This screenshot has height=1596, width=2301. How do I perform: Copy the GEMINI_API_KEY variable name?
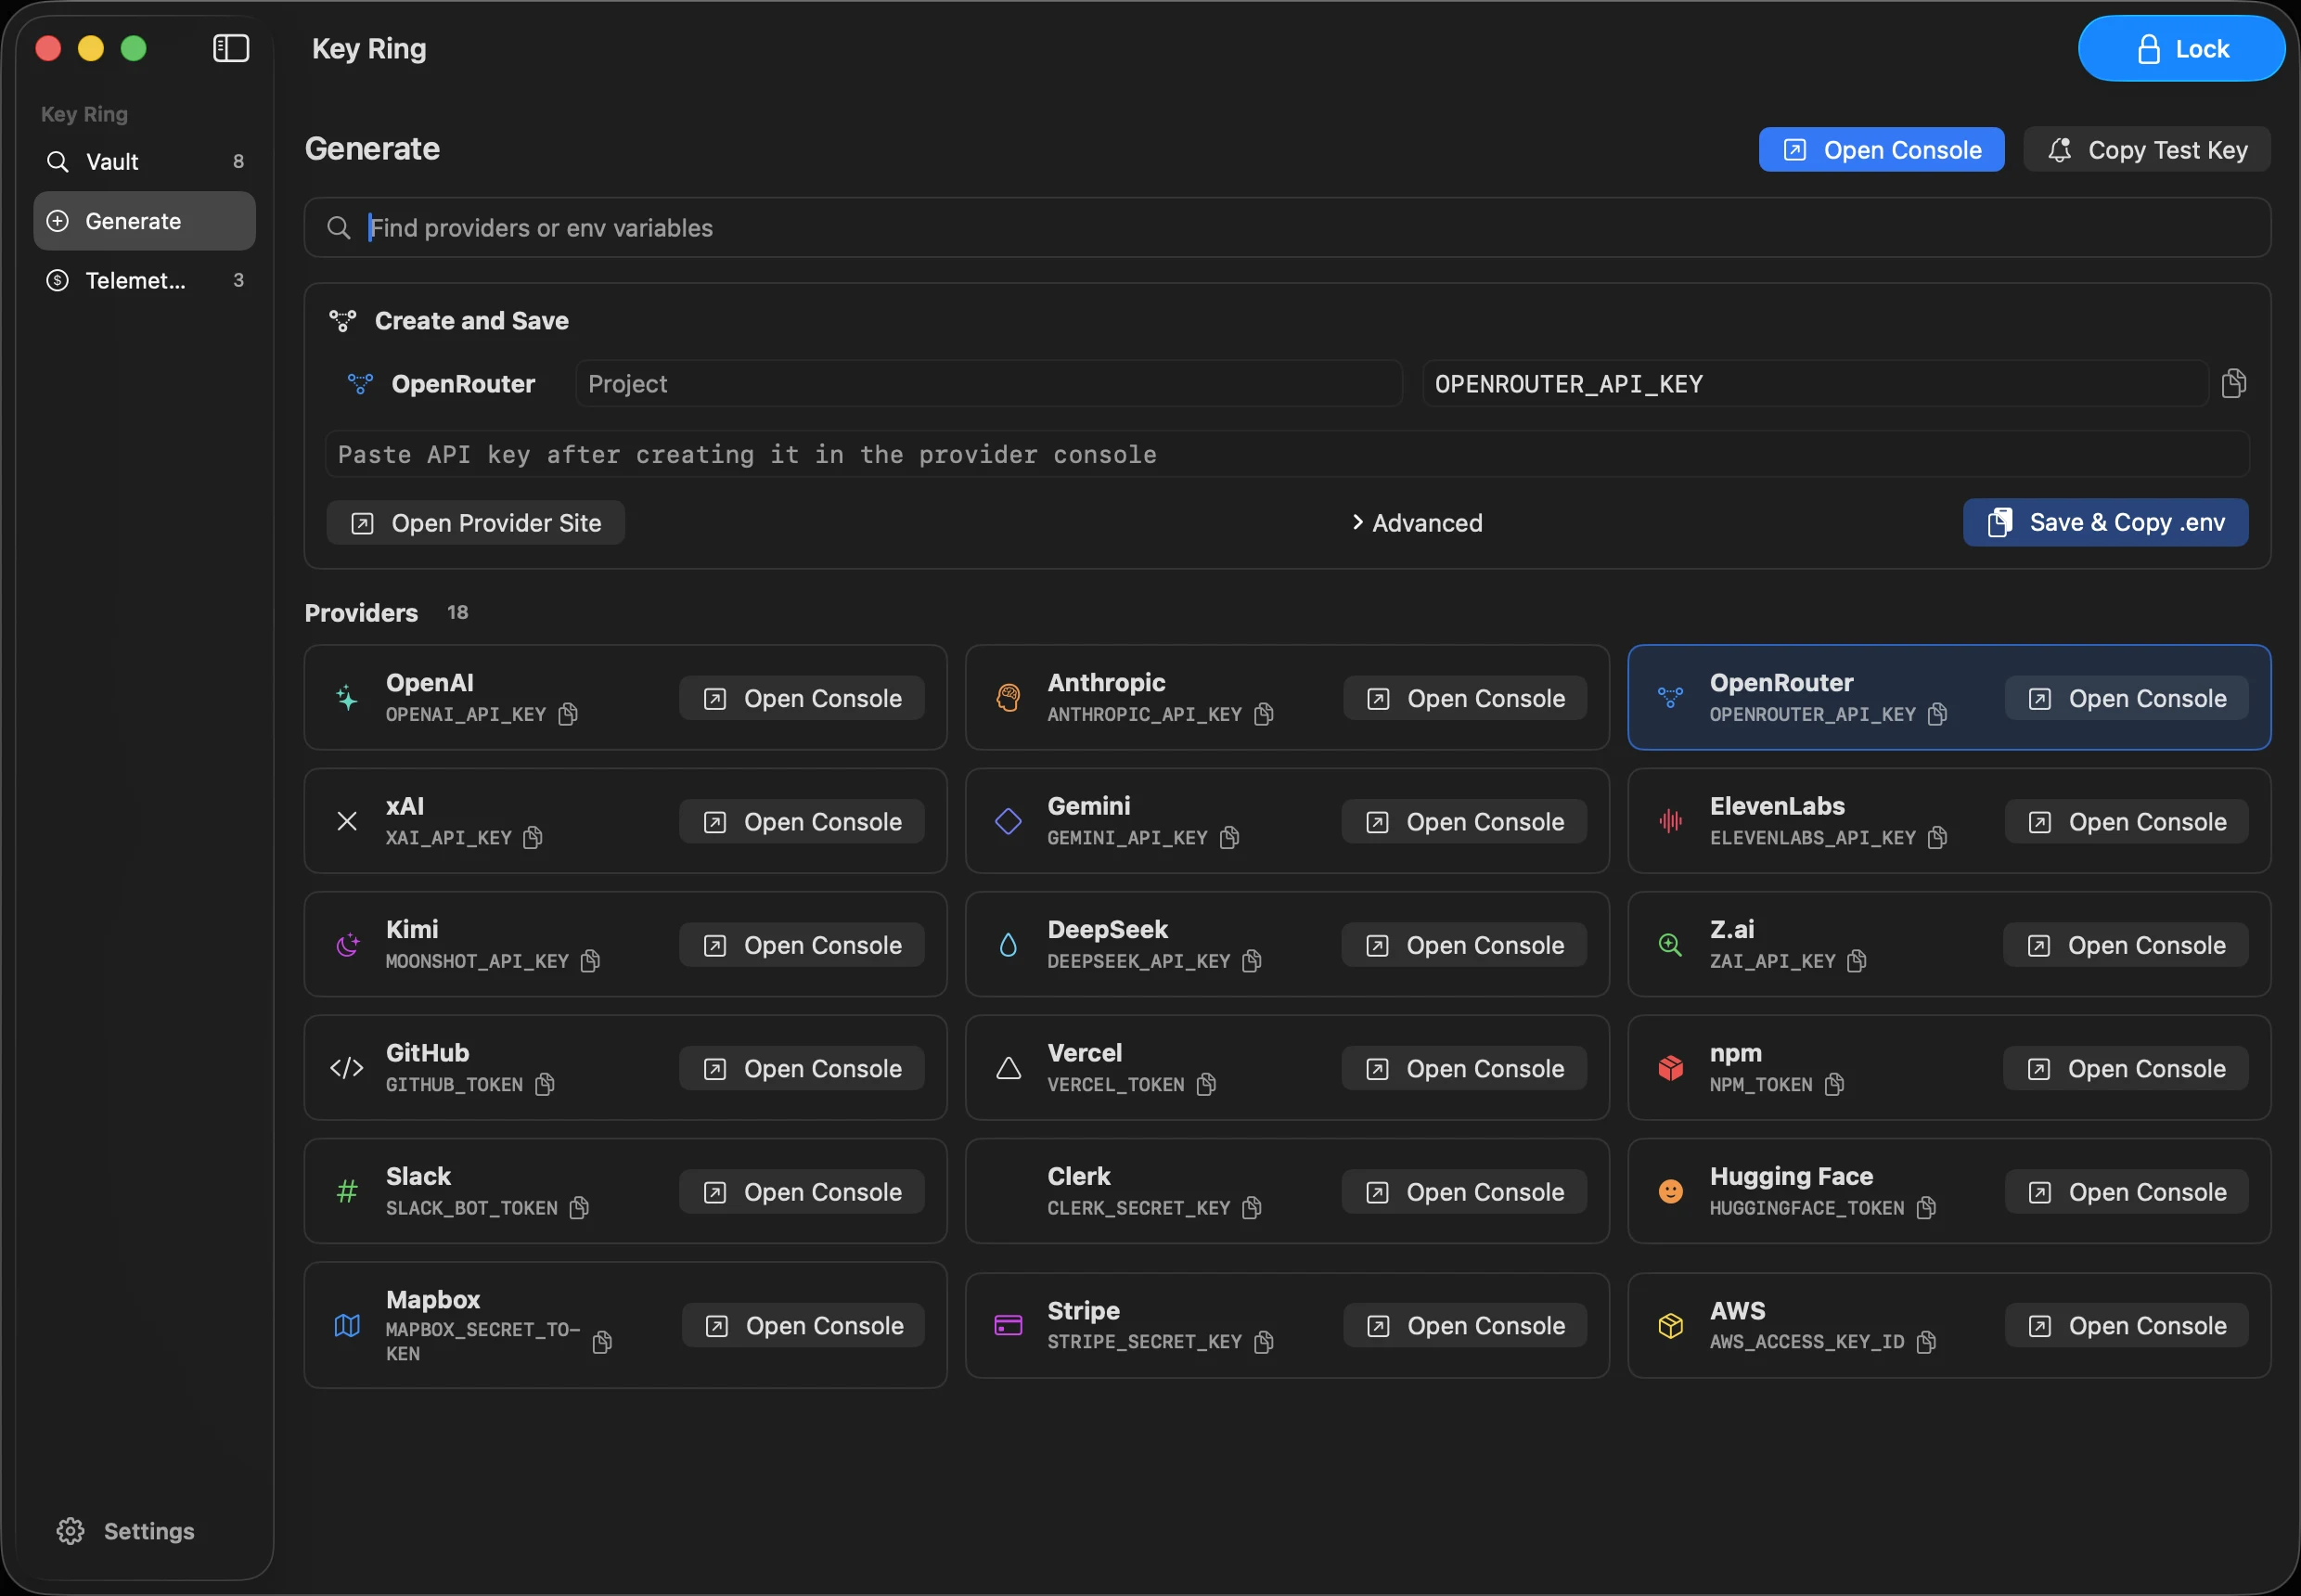pos(1230,837)
